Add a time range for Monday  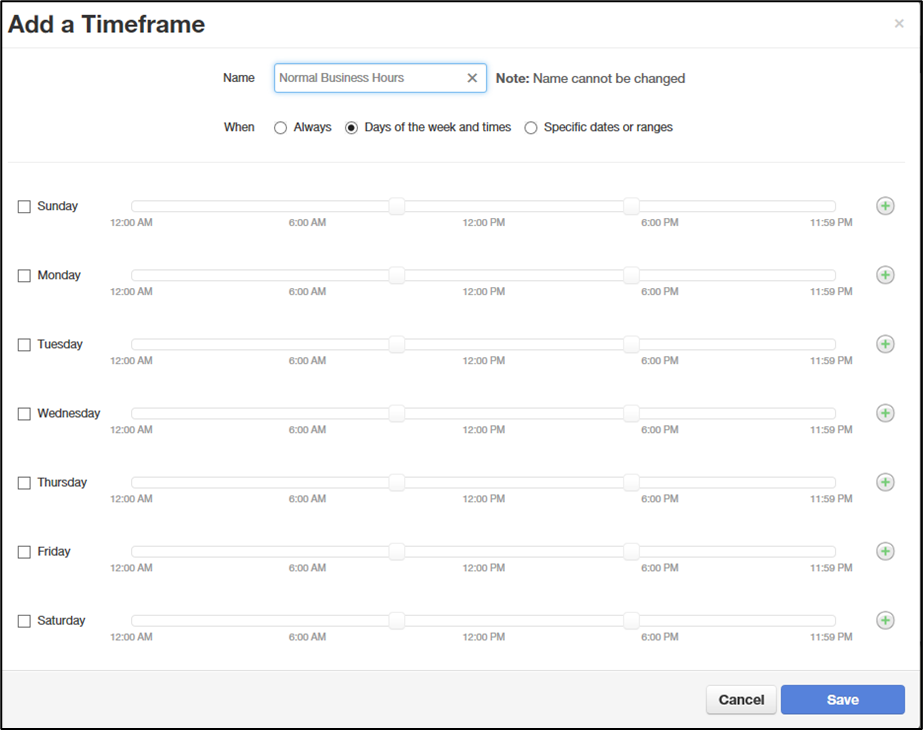pyautogui.click(x=885, y=275)
